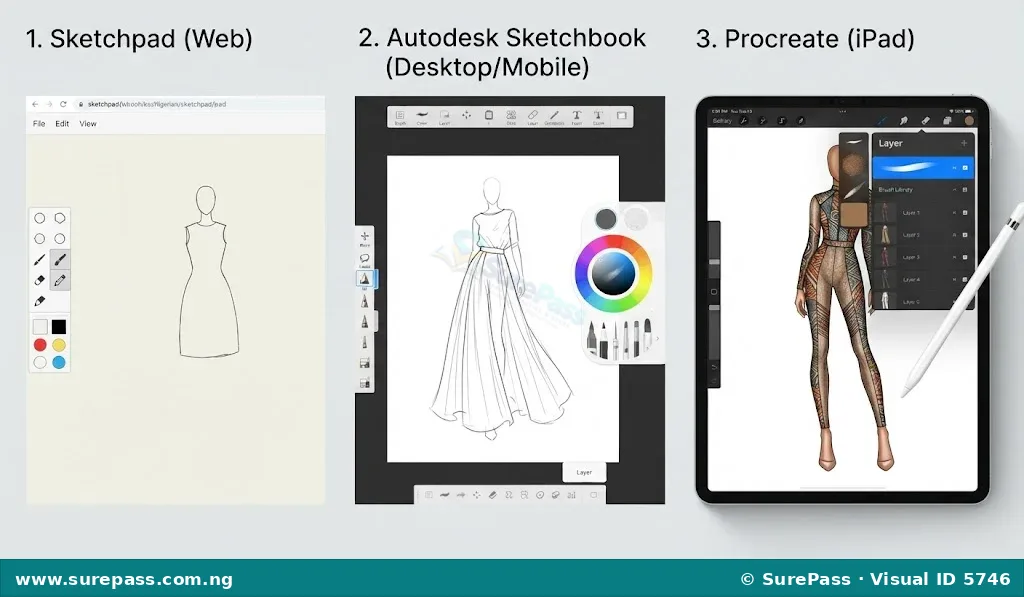Select the Move tool in Sketchbook side panel
Screen dimensions: 1024x597
pyautogui.click(x=364, y=238)
